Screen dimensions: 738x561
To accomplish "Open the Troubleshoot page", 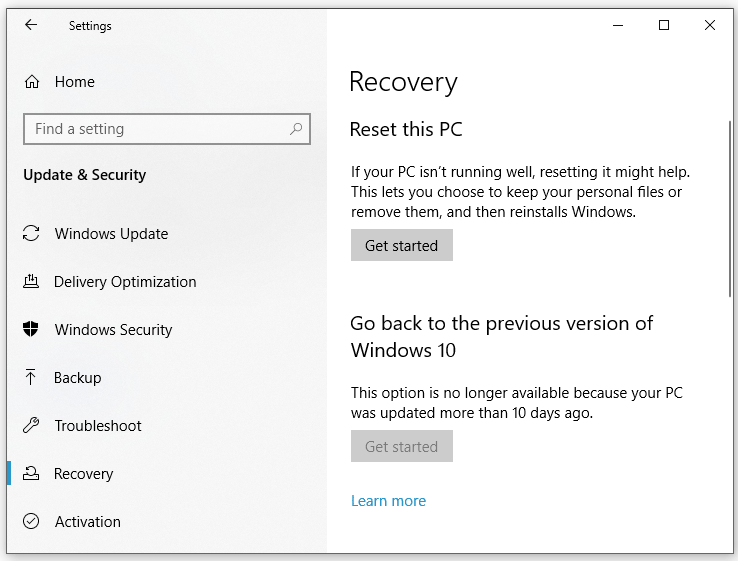I will click(x=98, y=425).
